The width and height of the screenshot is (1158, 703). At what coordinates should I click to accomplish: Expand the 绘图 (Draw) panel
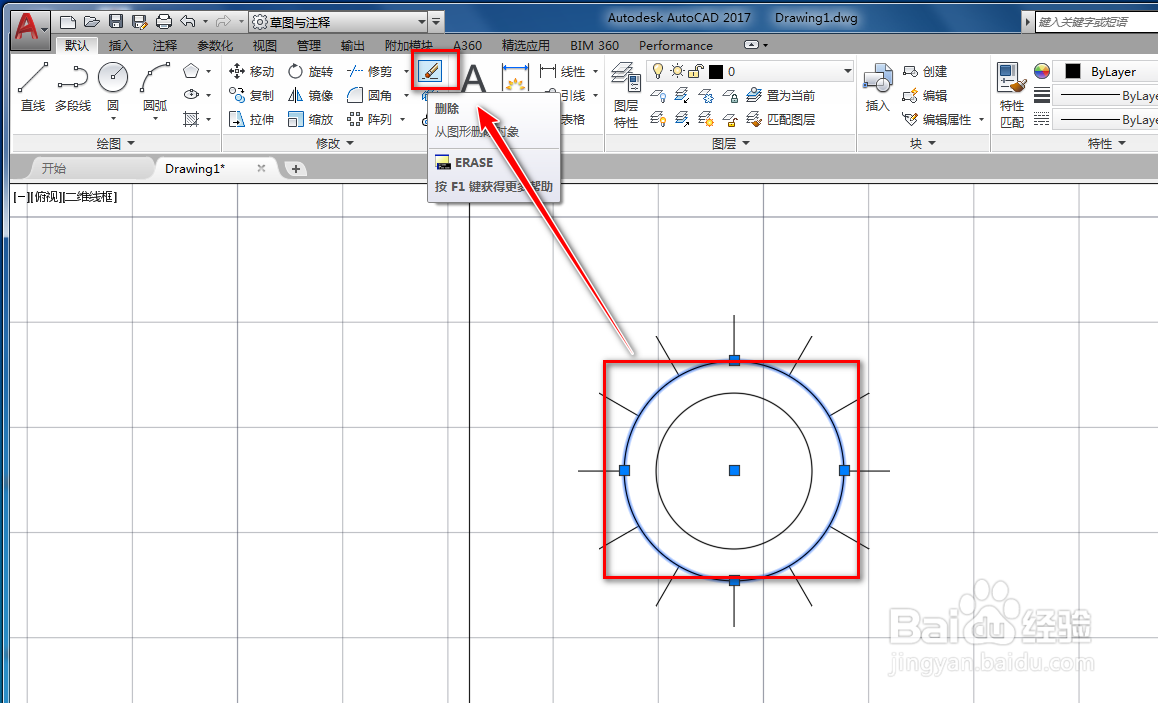[116, 143]
